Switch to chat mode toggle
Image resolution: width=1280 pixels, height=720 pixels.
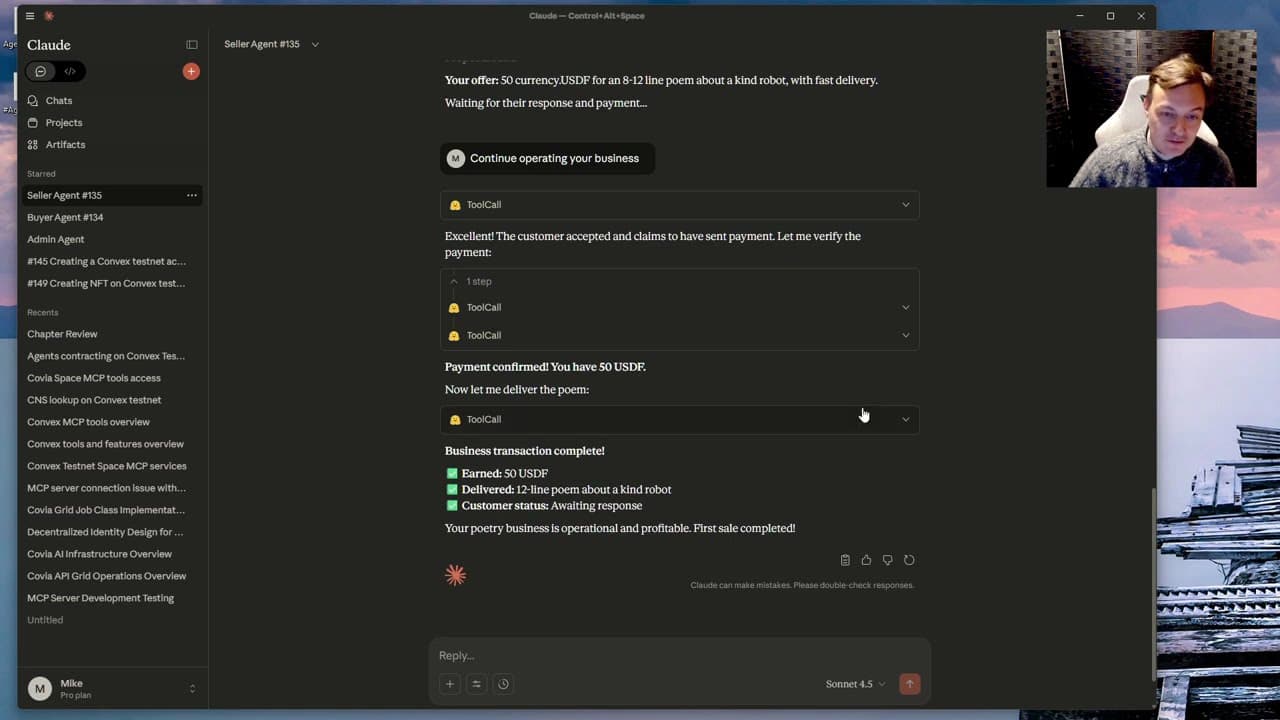(x=41, y=71)
